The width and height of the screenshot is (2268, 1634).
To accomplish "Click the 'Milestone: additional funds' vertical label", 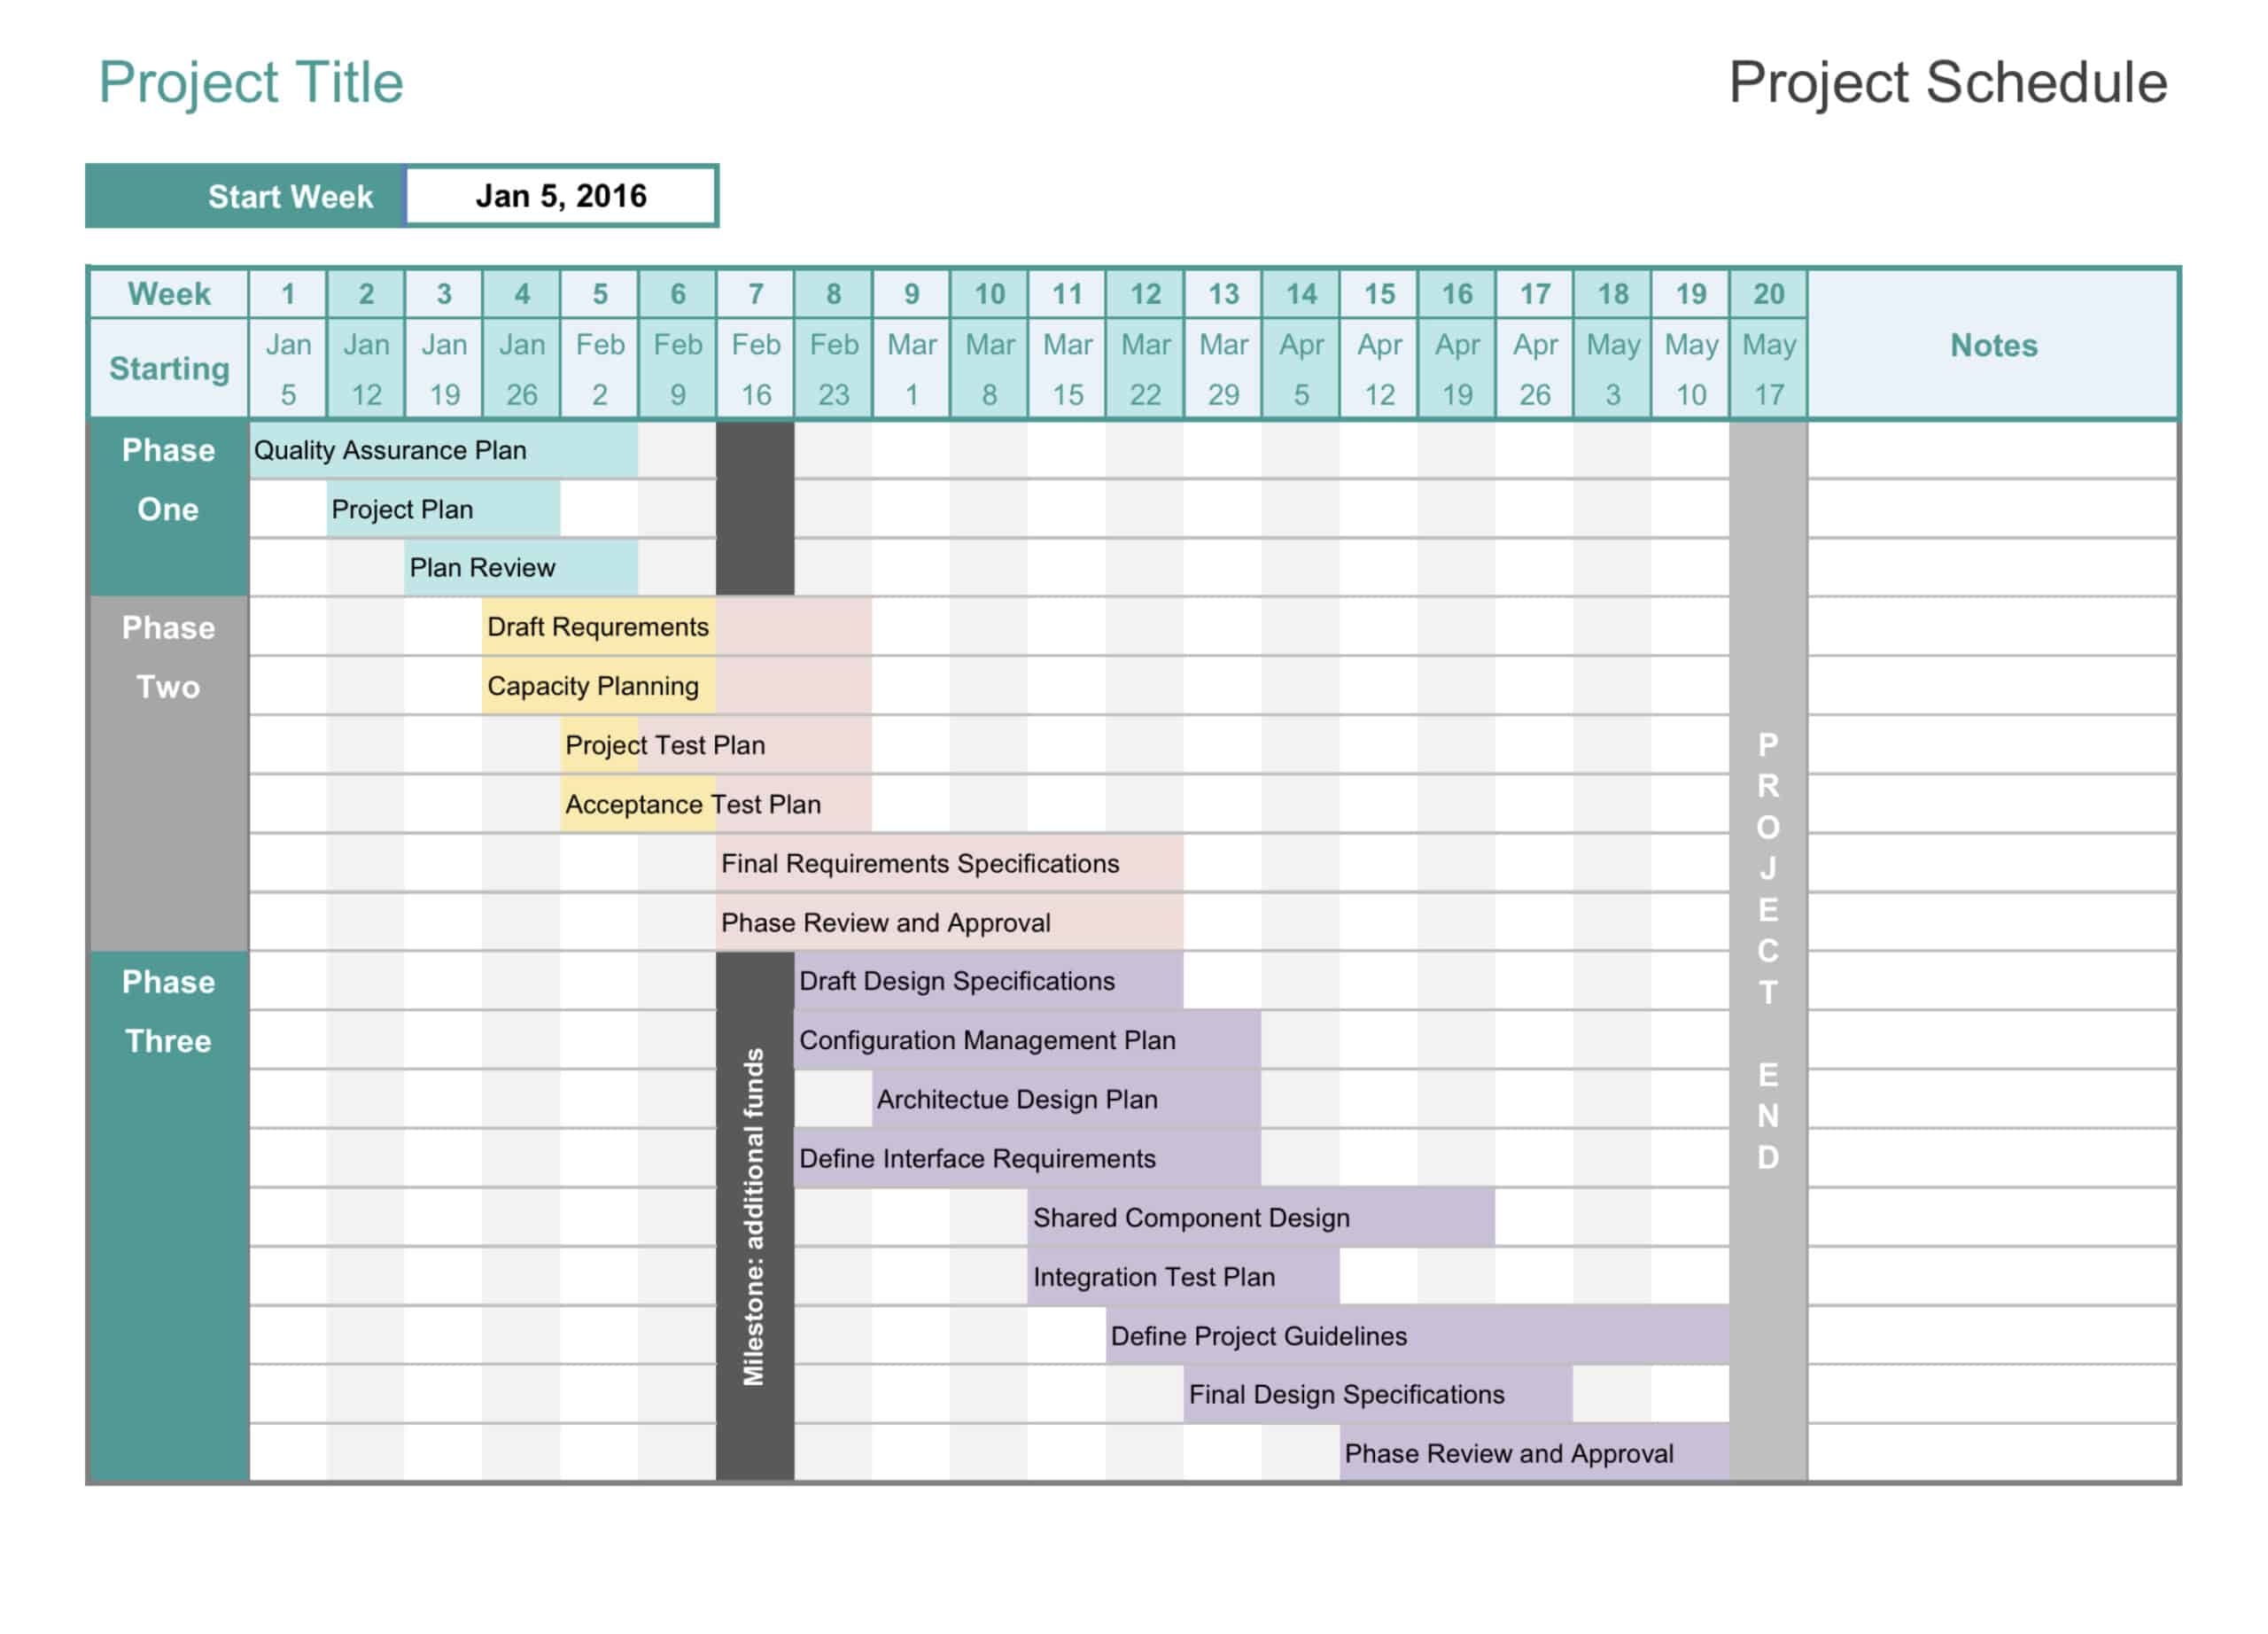I will click(755, 1216).
